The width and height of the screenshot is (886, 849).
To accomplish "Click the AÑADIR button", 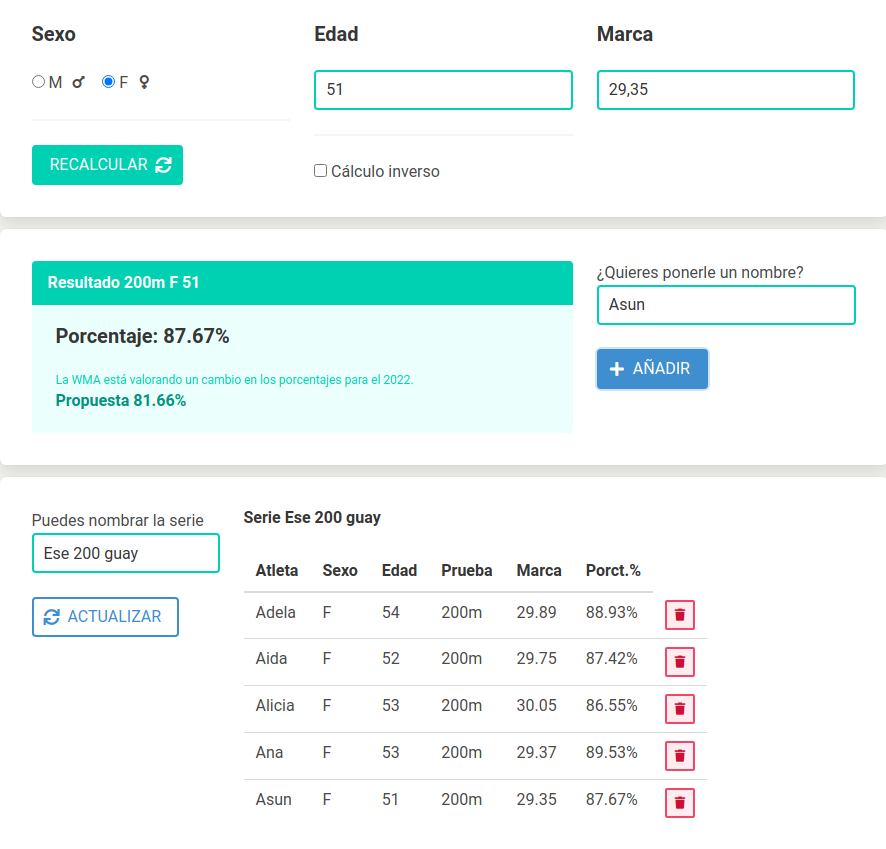I will (x=652, y=369).
